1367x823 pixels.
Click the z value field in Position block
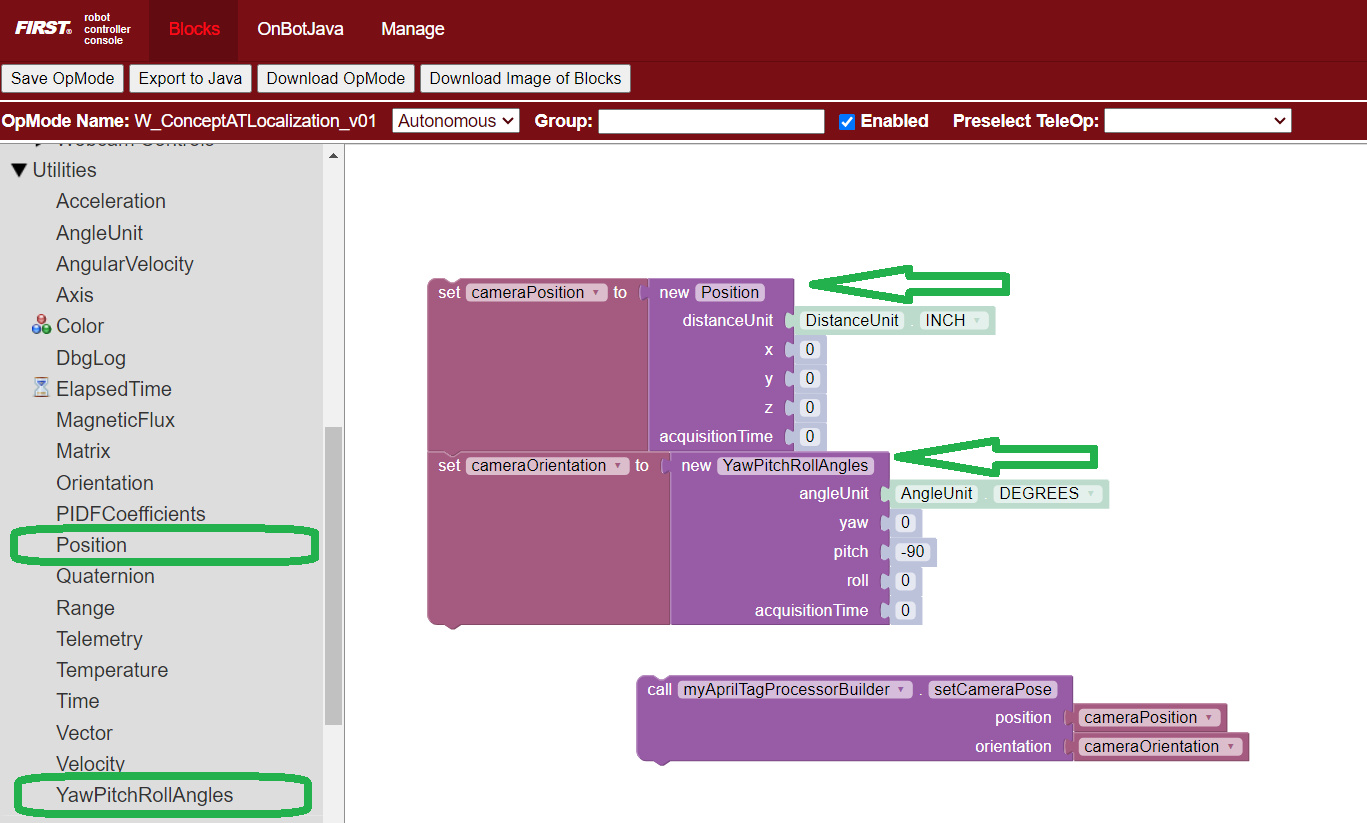coord(810,408)
